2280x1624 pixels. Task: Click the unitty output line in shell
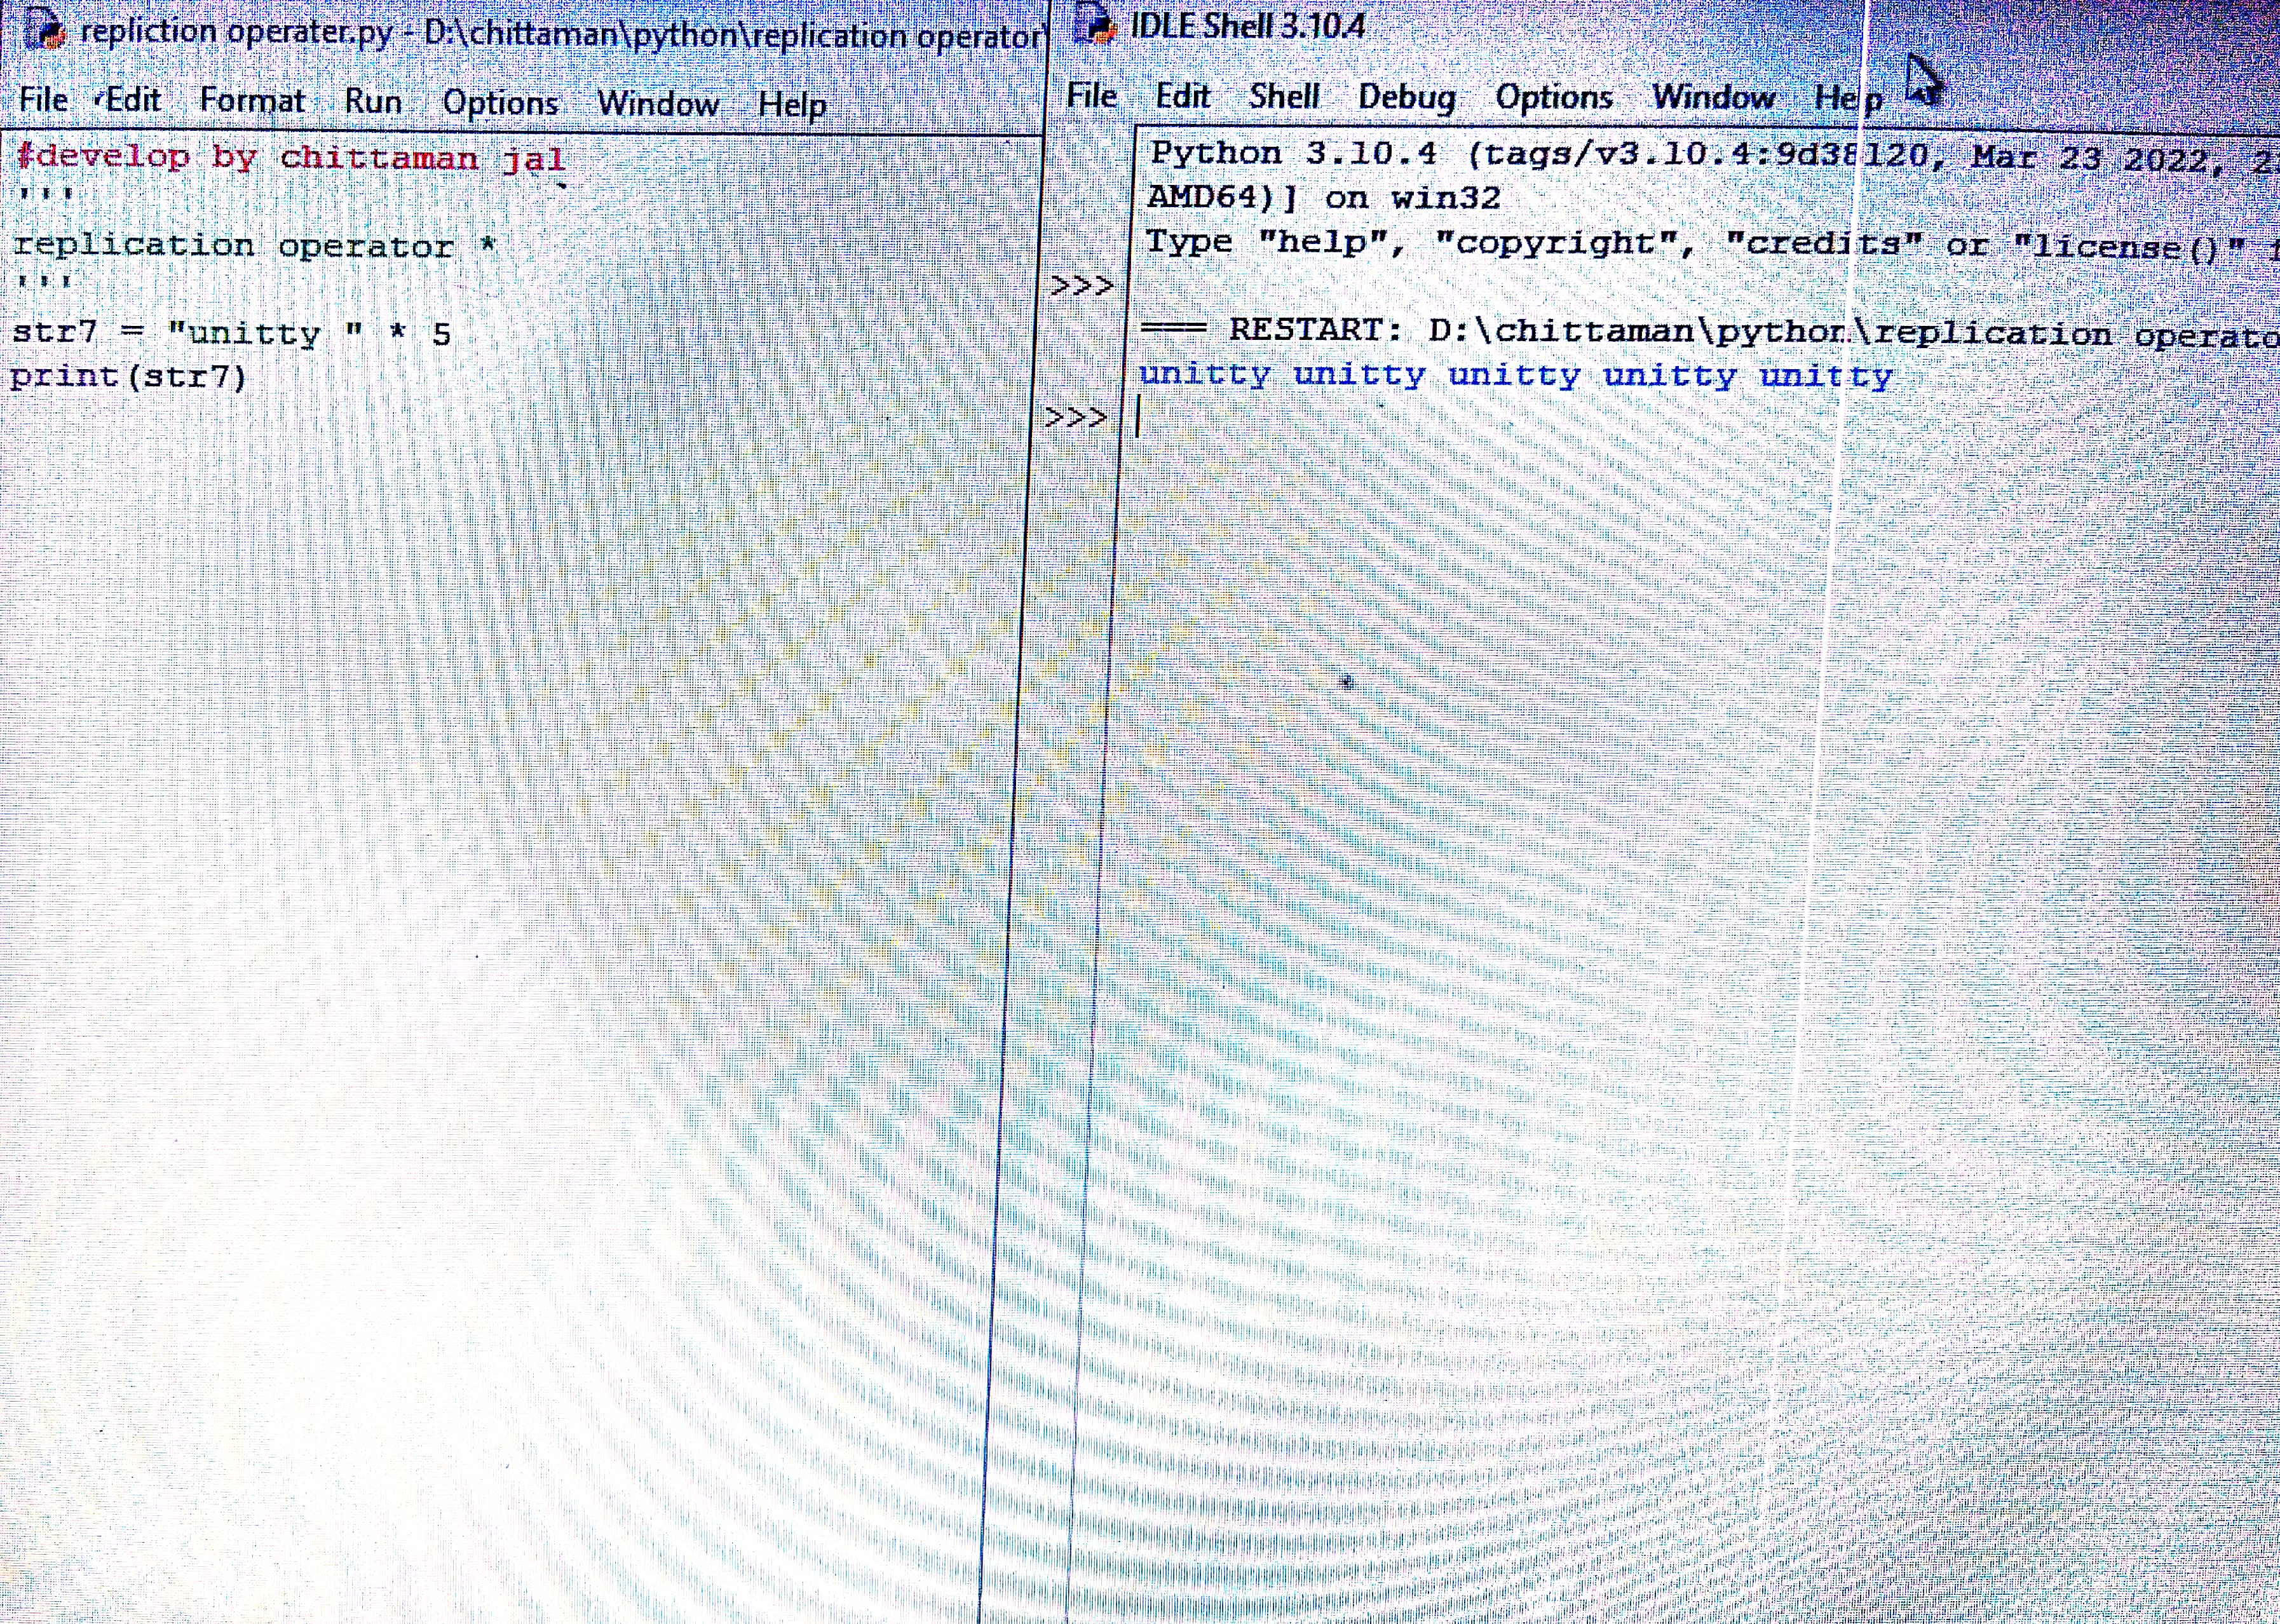click(x=1515, y=376)
